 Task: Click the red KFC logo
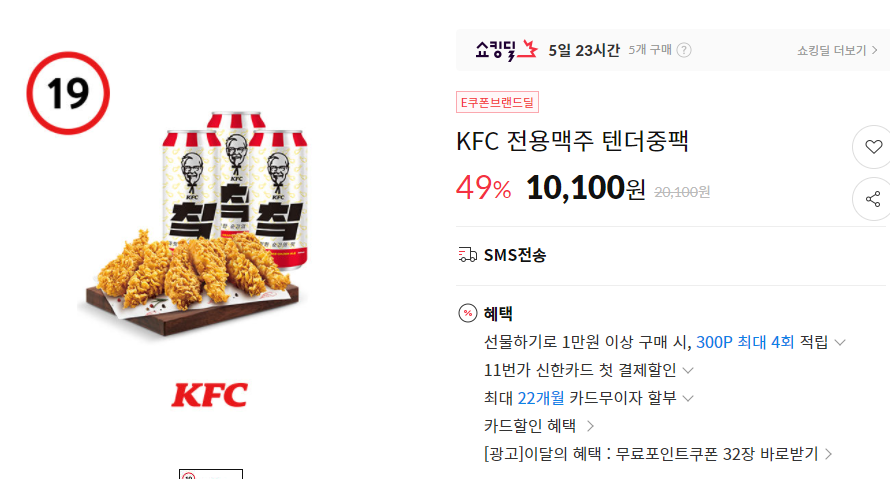pos(209,395)
